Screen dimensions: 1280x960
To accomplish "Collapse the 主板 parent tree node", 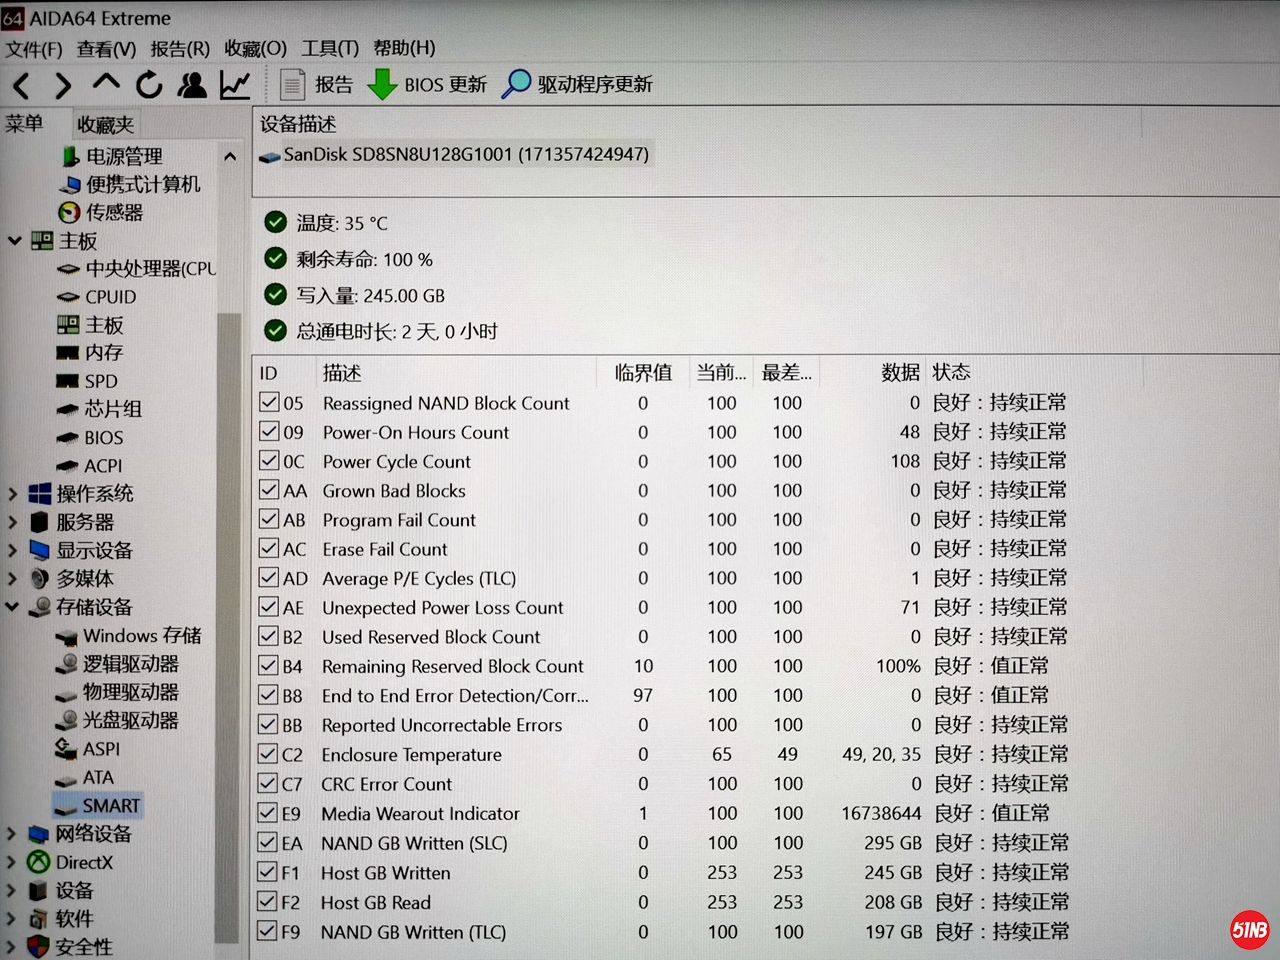I will coord(14,241).
